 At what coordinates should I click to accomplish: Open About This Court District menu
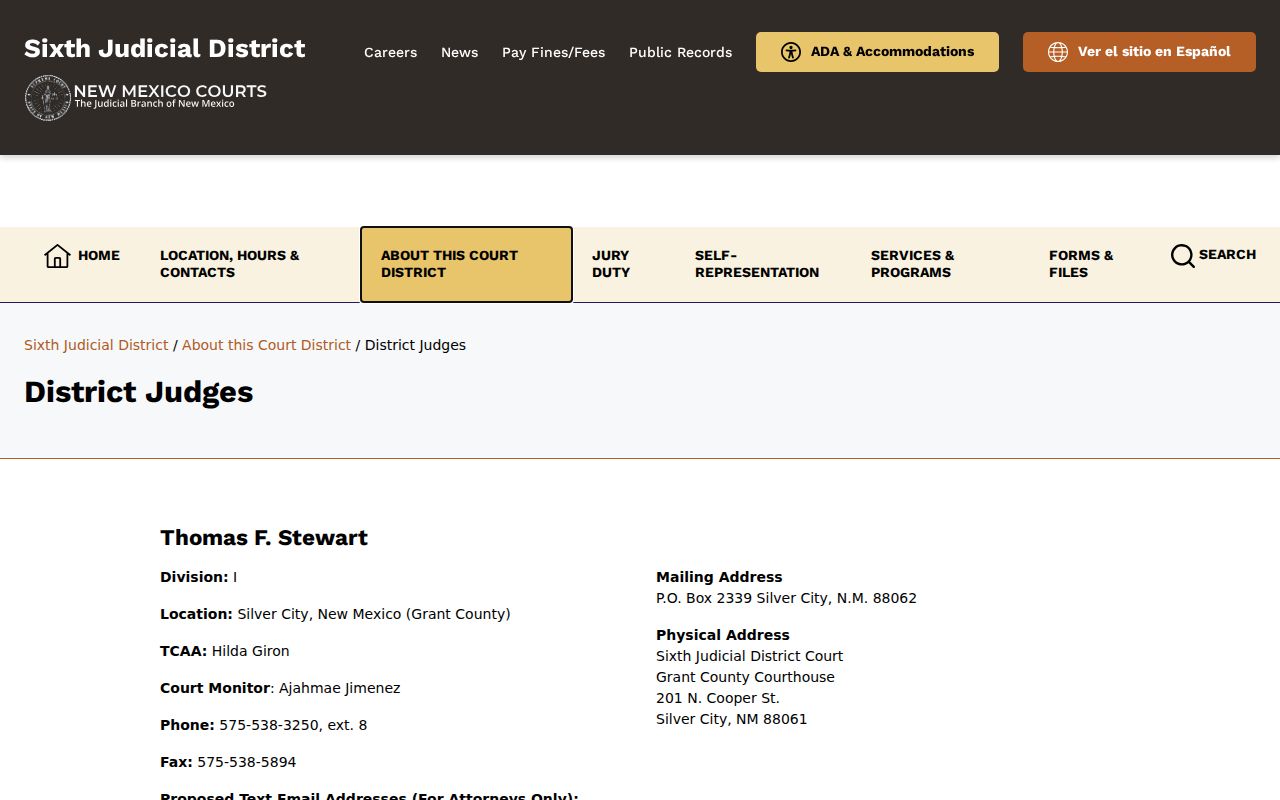pyautogui.click(x=466, y=264)
